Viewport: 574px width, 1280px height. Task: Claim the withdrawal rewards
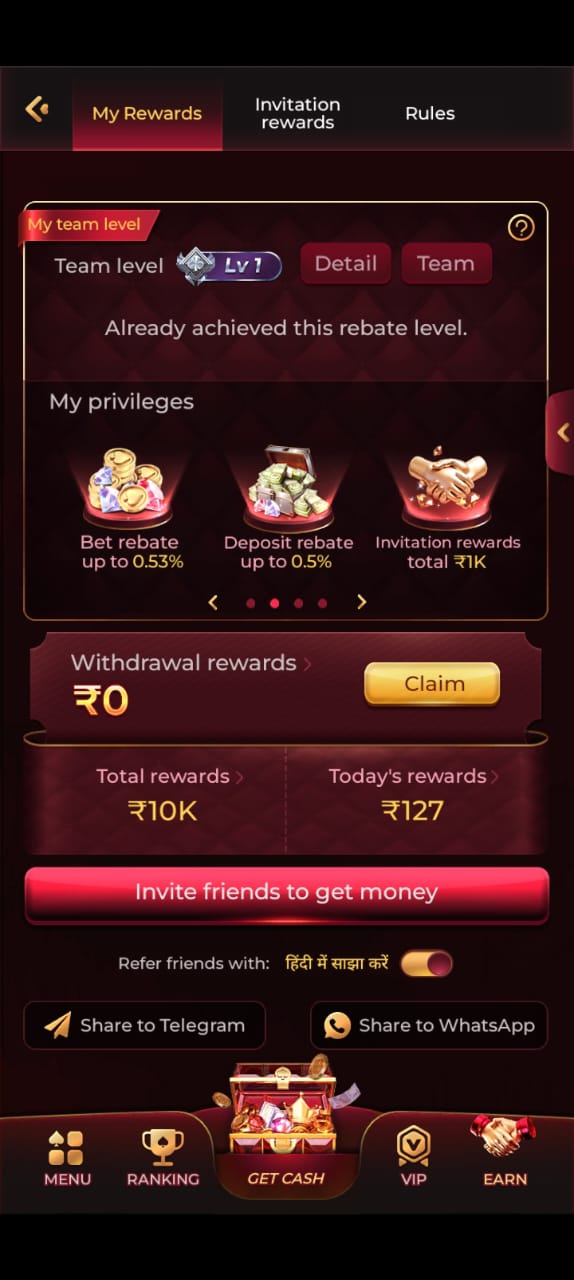tap(432, 684)
